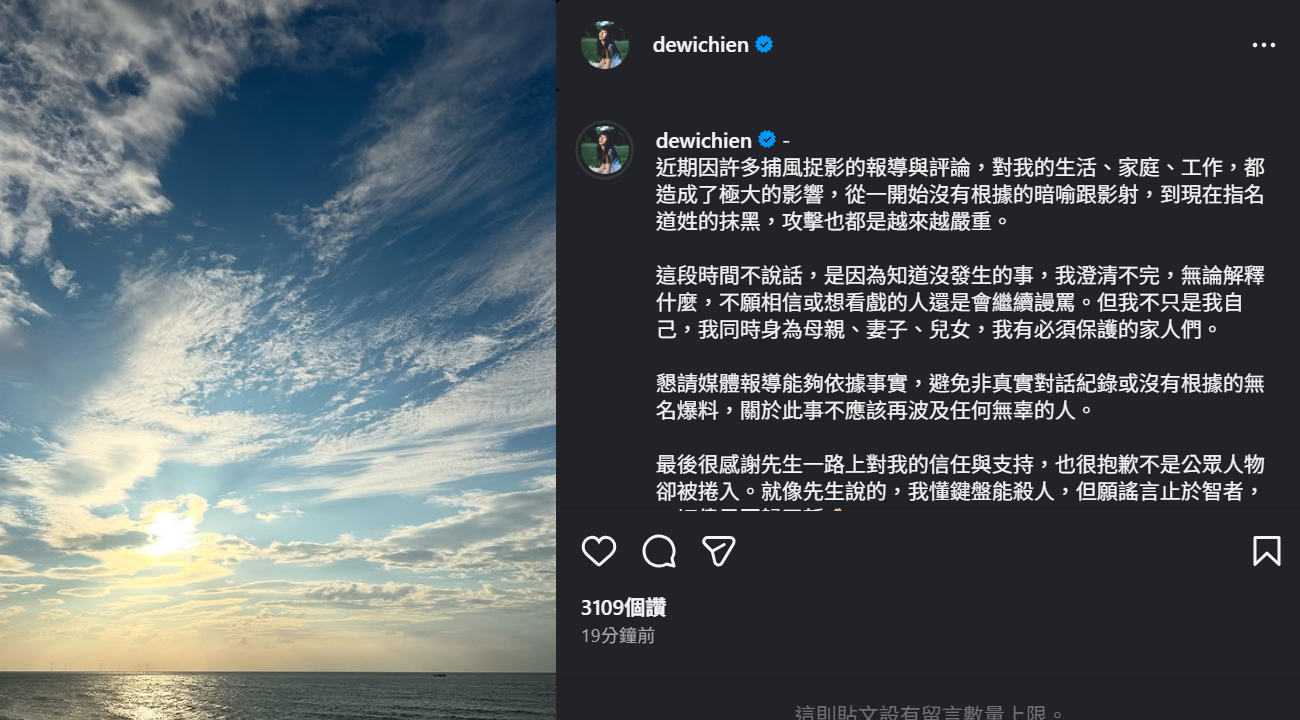
Task: Open comments via the speech bubble icon
Action: (x=659, y=551)
